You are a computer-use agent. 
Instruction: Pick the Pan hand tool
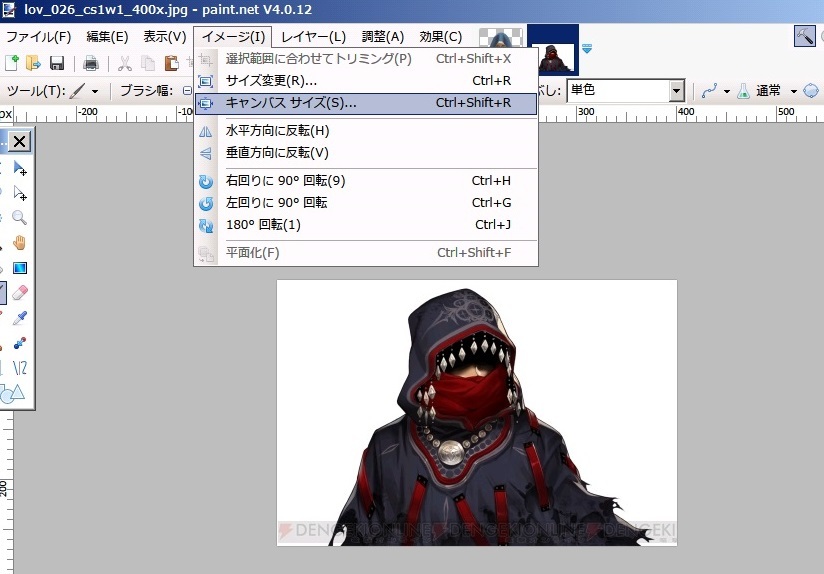(19, 243)
